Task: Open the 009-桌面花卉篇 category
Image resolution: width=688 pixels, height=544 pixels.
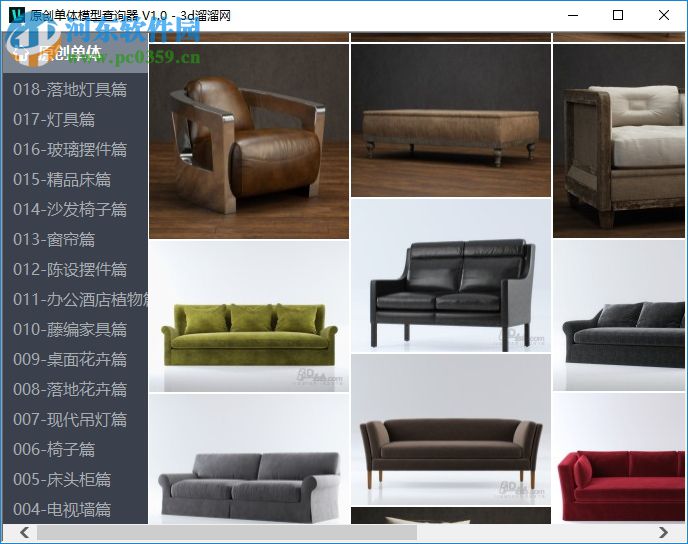Action: [70, 359]
